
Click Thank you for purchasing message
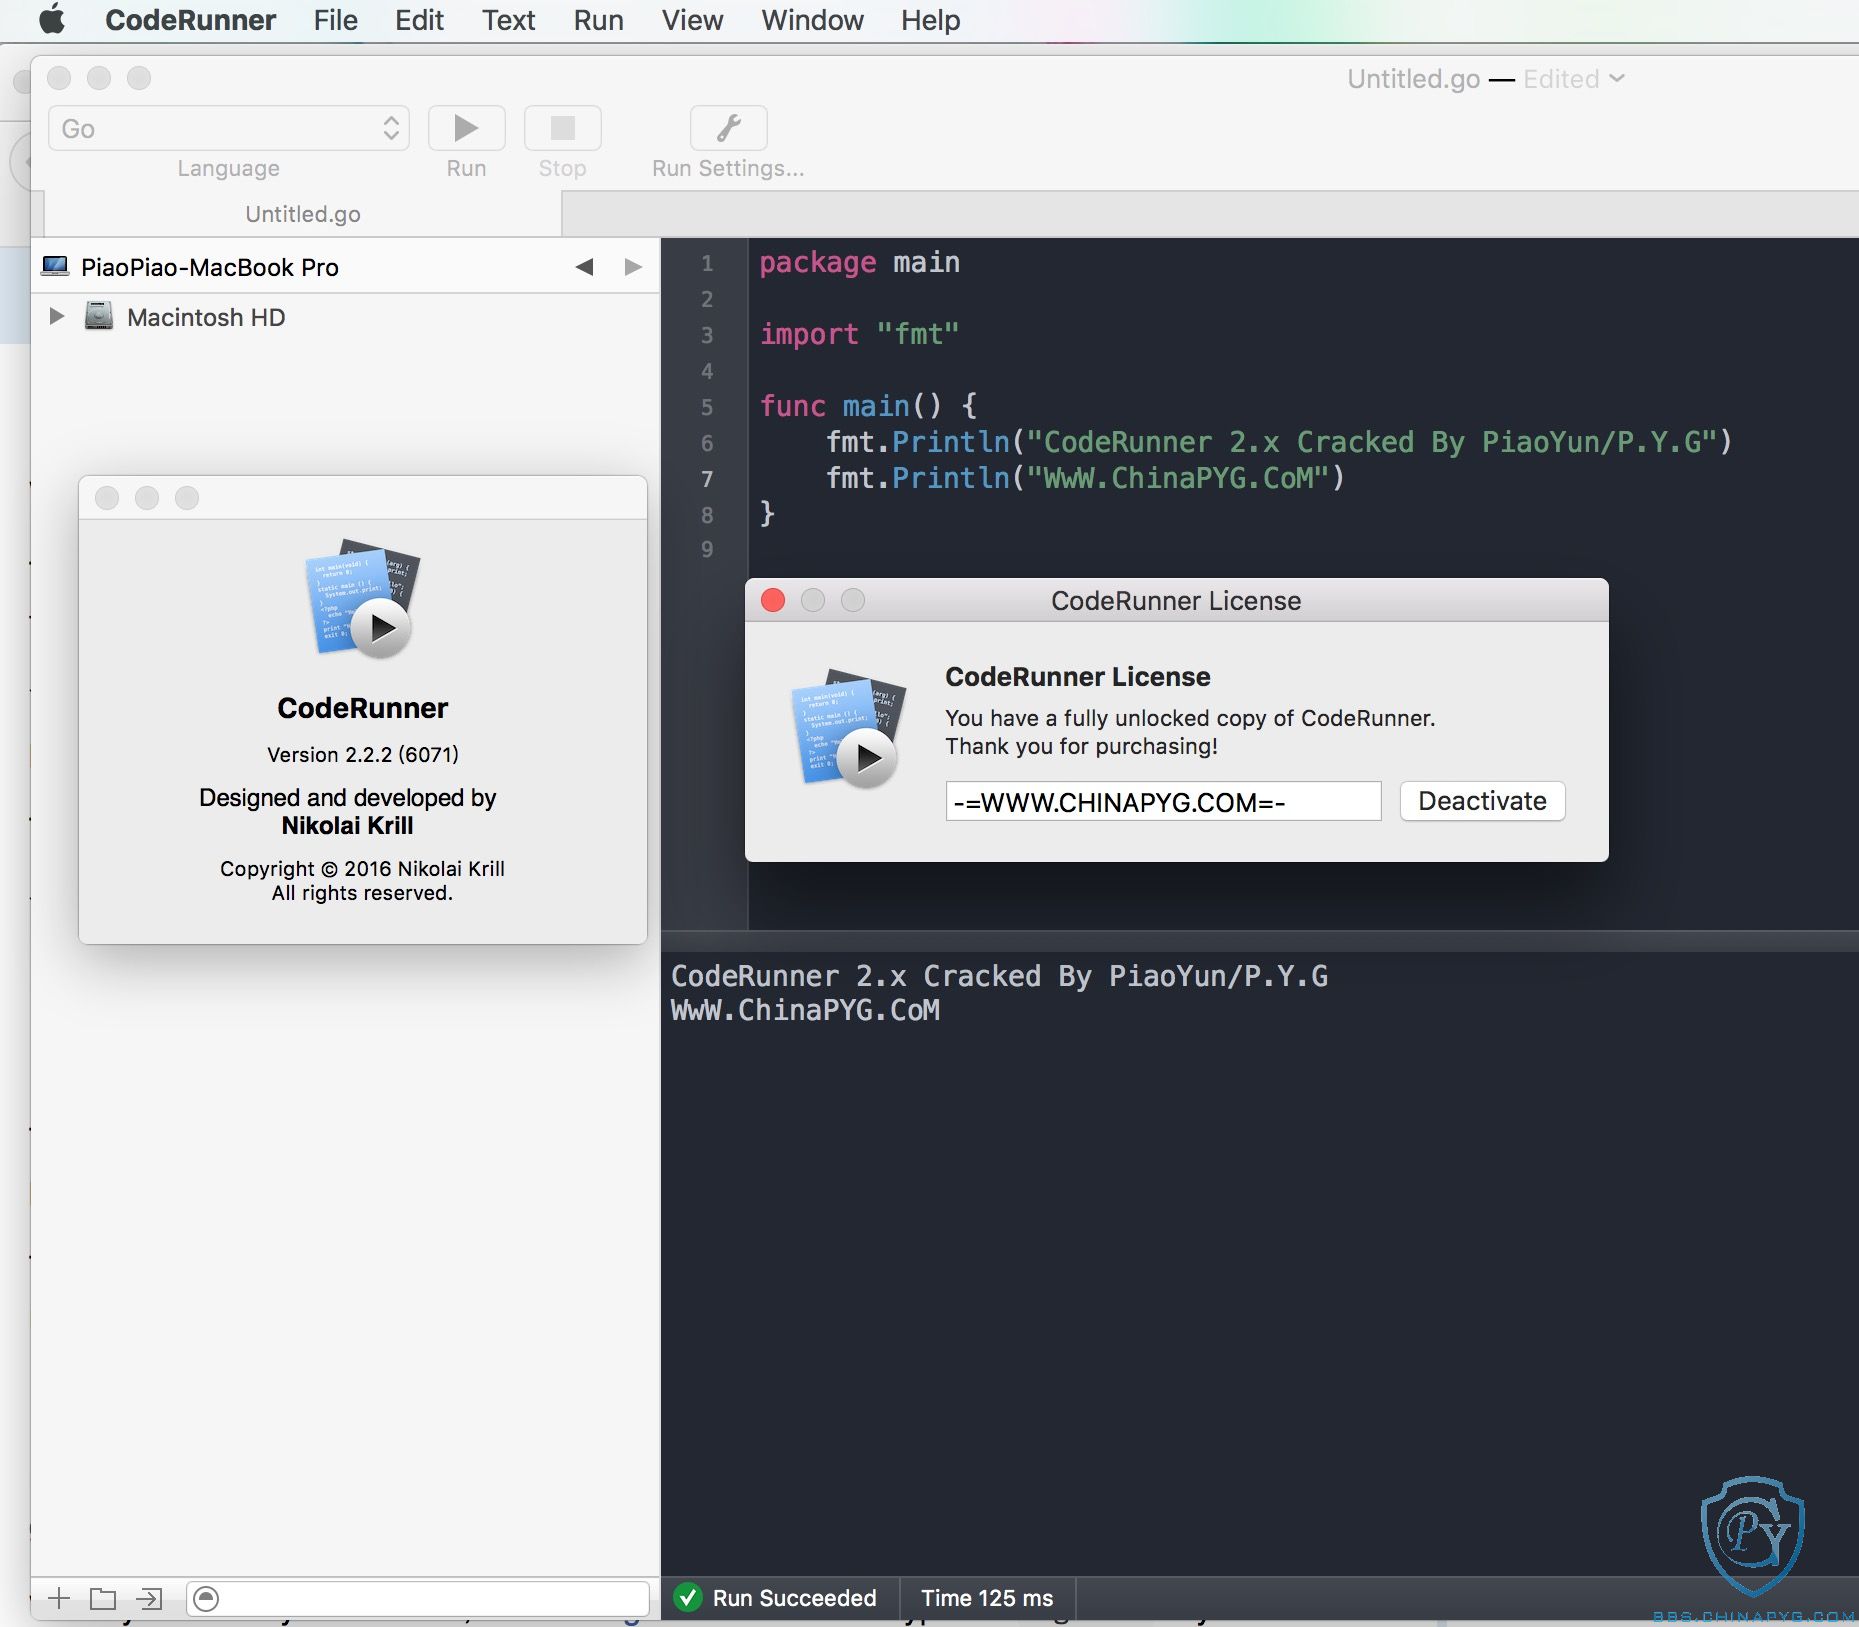tap(1081, 746)
